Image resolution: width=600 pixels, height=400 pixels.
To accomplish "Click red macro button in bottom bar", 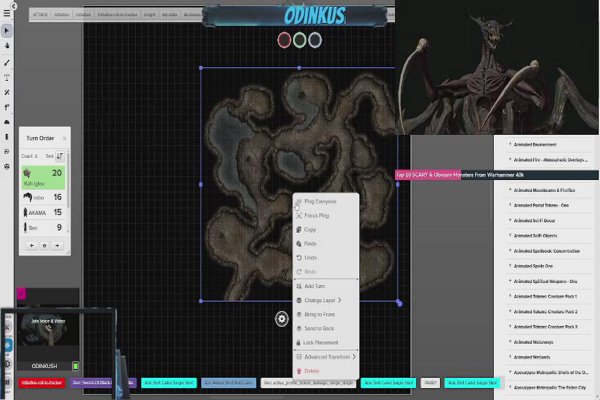I will (42, 383).
